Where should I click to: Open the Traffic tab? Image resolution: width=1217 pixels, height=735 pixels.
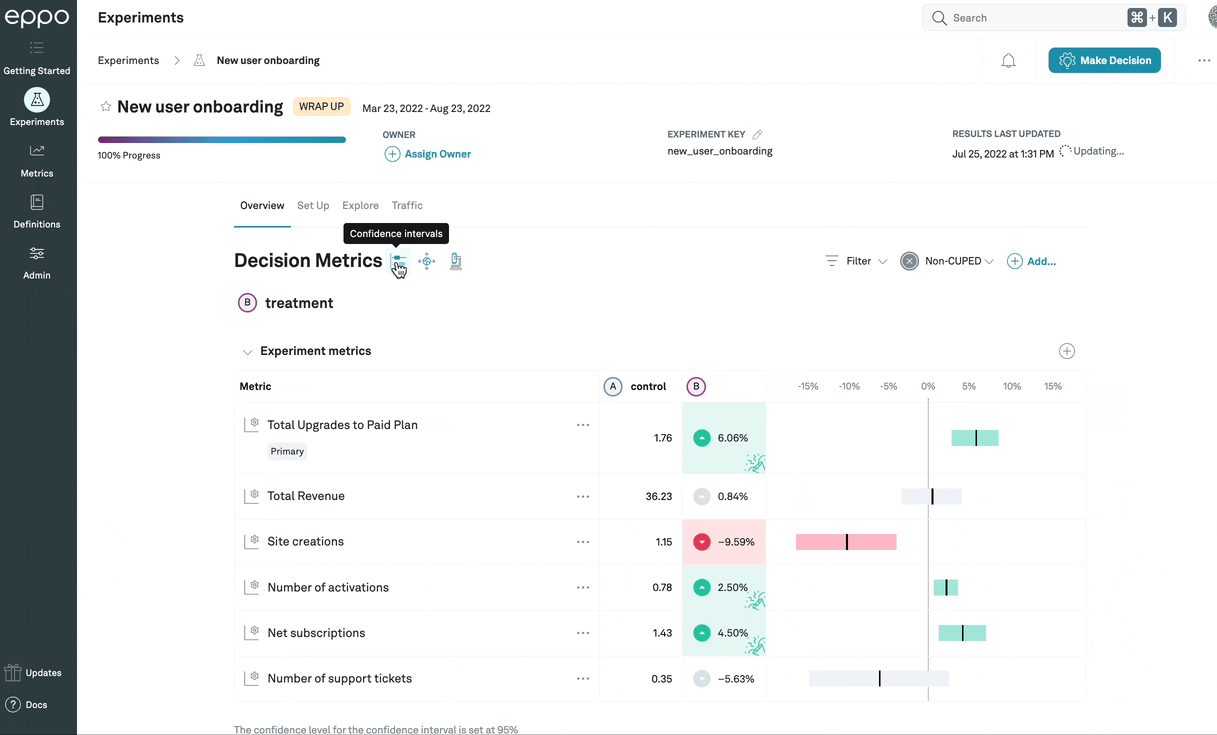[x=407, y=205]
